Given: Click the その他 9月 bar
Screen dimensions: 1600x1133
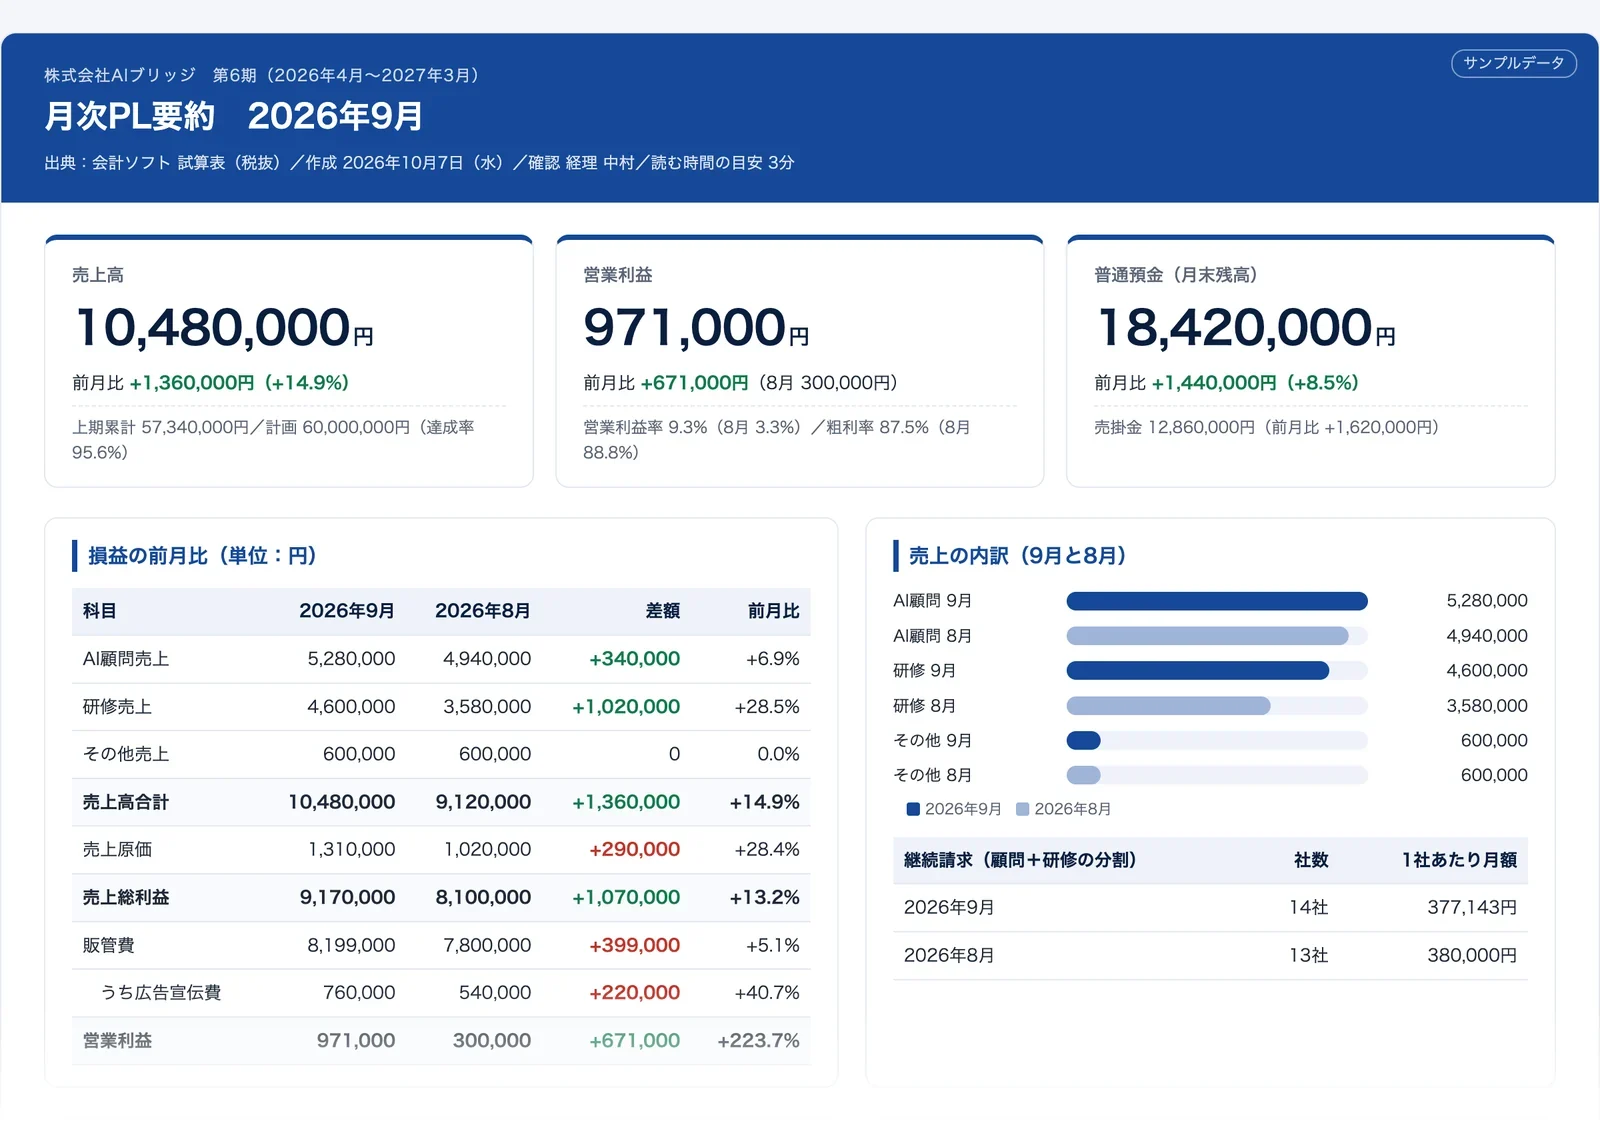Looking at the screenshot, I should [1084, 741].
